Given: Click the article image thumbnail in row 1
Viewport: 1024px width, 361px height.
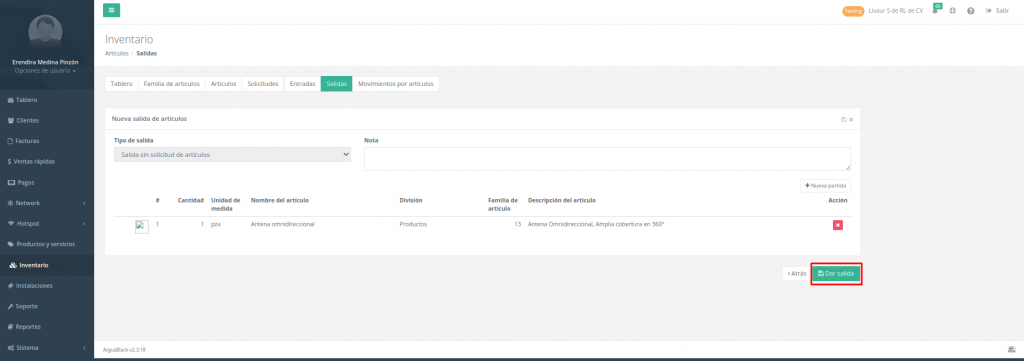Looking at the screenshot, I should pyautogui.click(x=142, y=227).
